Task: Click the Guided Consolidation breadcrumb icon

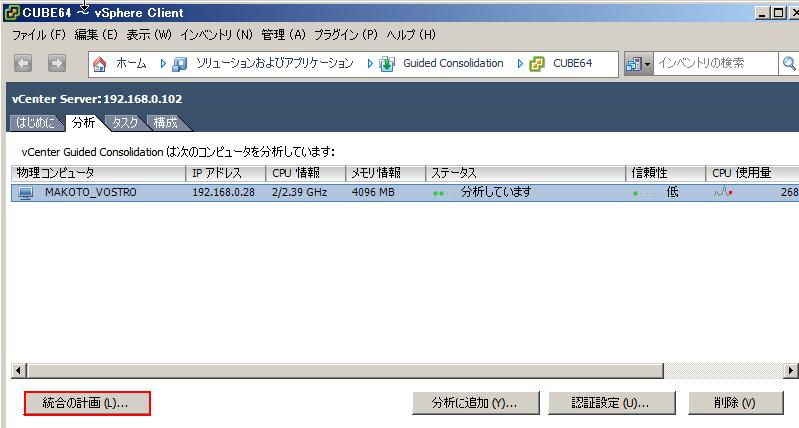Action: tap(387, 64)
